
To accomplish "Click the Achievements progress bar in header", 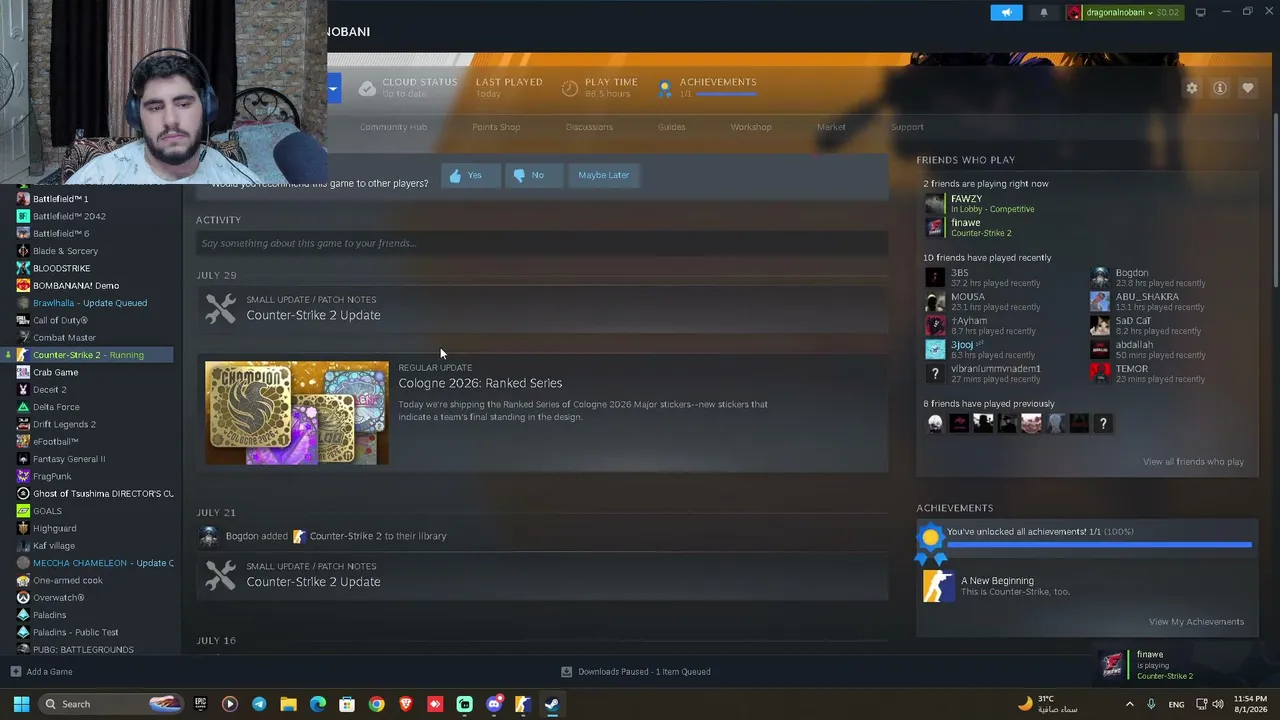I will [x=726, y=95].
